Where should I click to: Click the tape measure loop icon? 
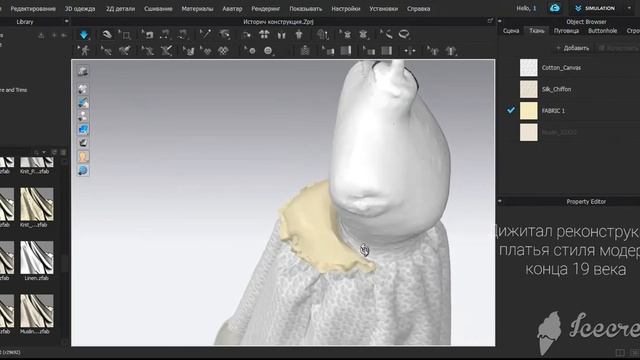click(x=404, y=35)
